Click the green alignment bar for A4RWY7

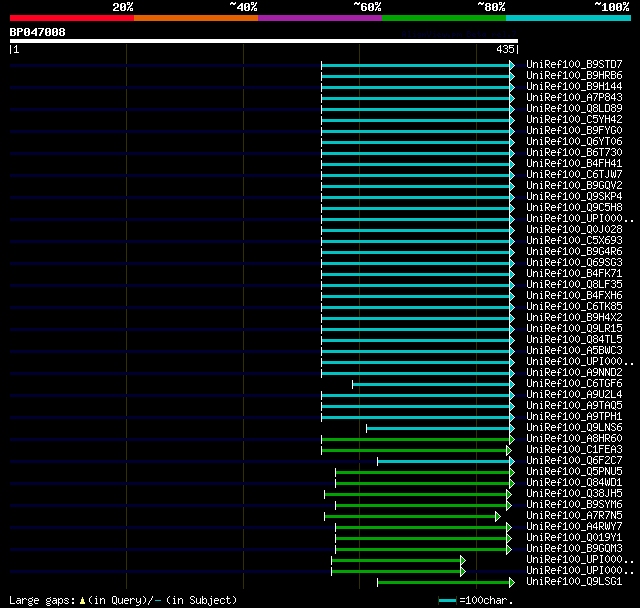pos(421,528)
